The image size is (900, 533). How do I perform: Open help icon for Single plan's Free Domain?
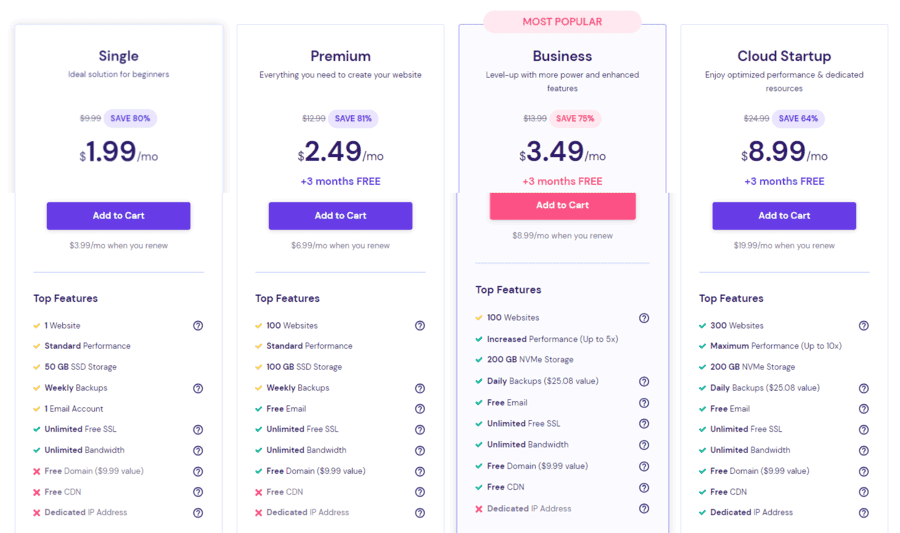tap(198, 472)
